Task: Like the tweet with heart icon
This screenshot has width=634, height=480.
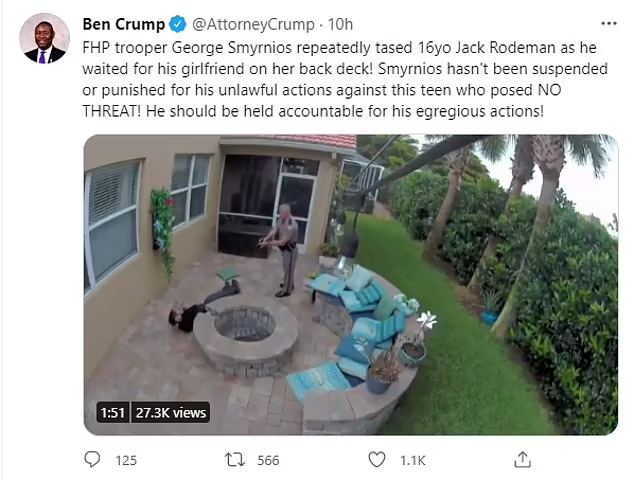Action: pyautogui.click(x=376, y=460)
